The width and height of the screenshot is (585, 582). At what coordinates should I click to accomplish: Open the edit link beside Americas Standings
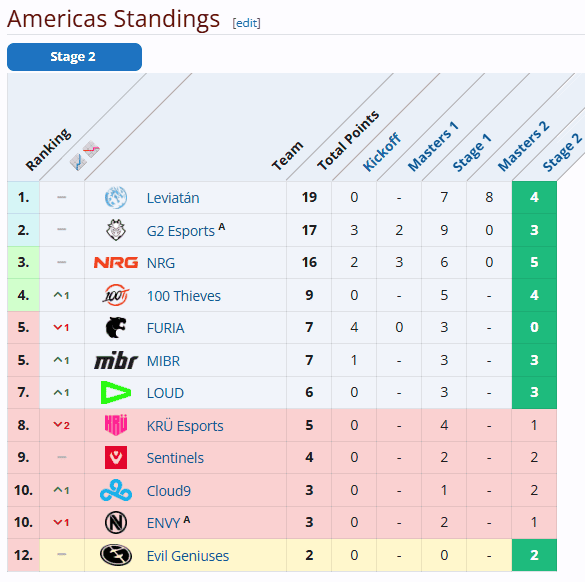pyautogui.click(x=246, y=23)
